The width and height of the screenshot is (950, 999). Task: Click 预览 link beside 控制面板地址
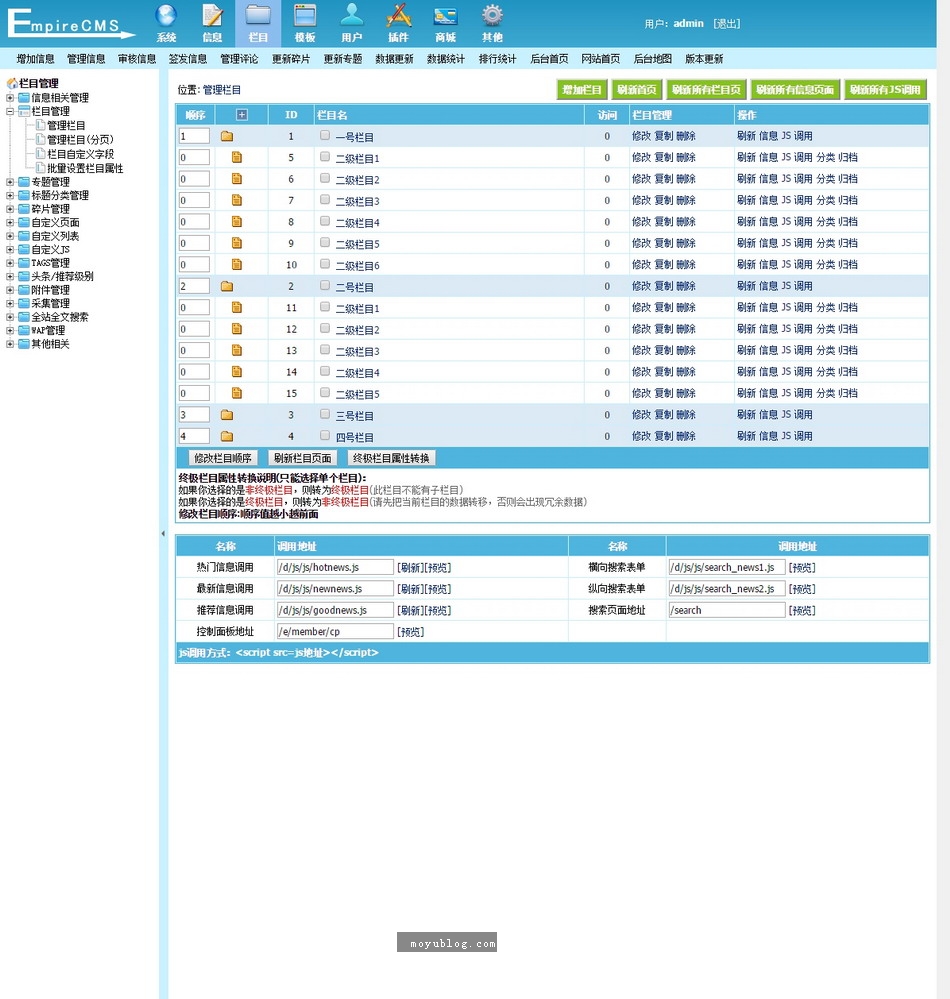click(x=410, y=631)
